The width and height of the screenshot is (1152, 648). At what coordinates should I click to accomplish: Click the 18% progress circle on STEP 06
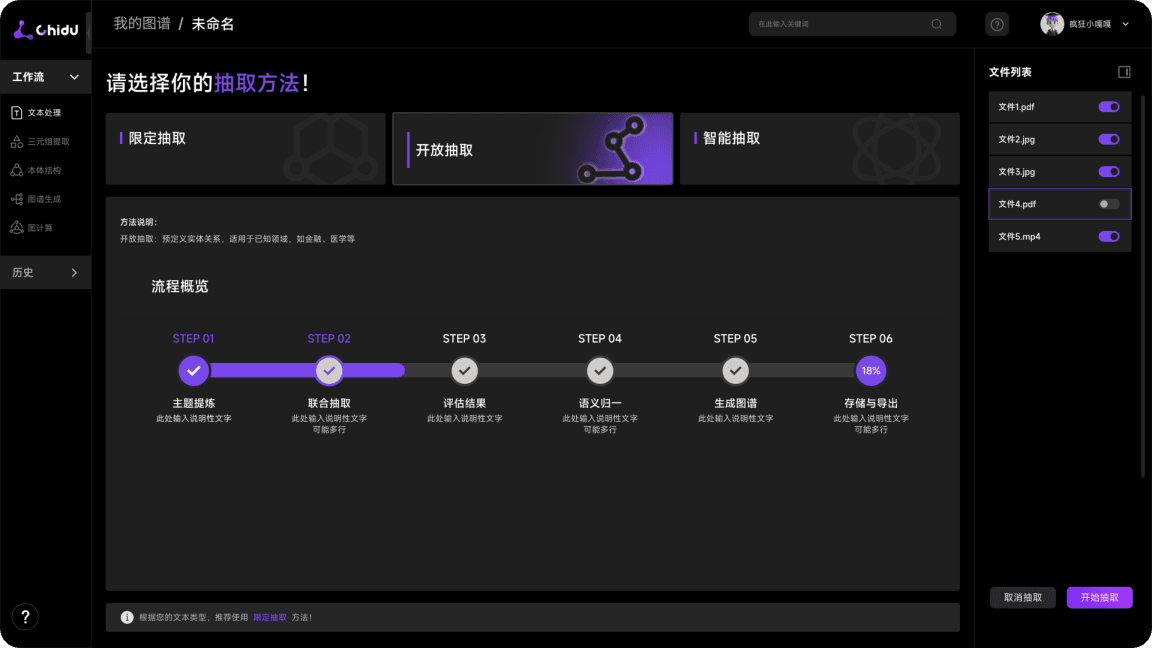(x=871, y=370)
